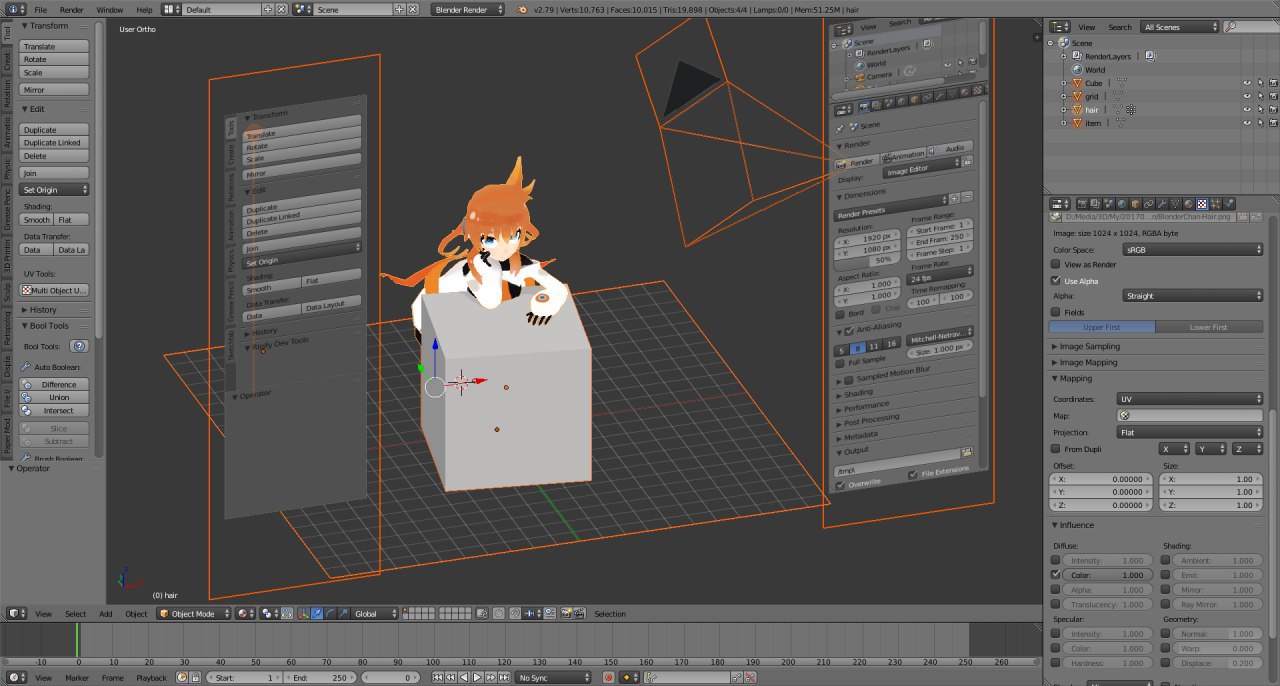Open the Render properties tab icon

1082,204
